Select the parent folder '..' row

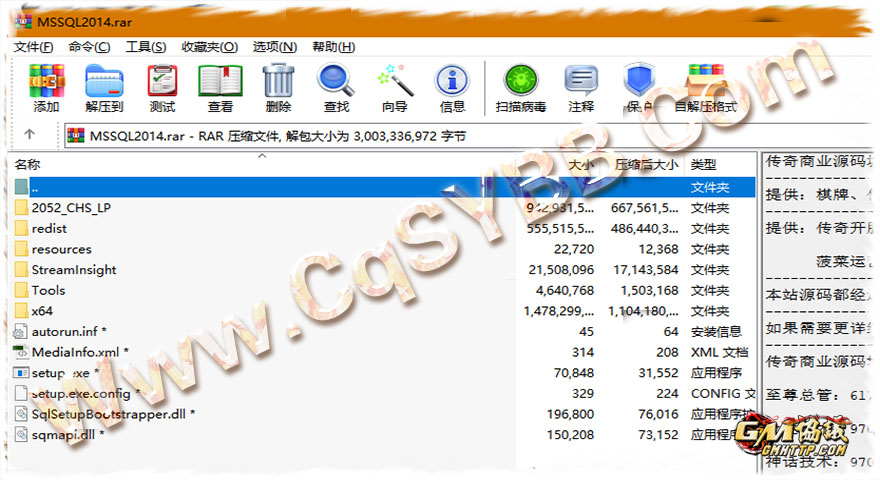(383, 187)
